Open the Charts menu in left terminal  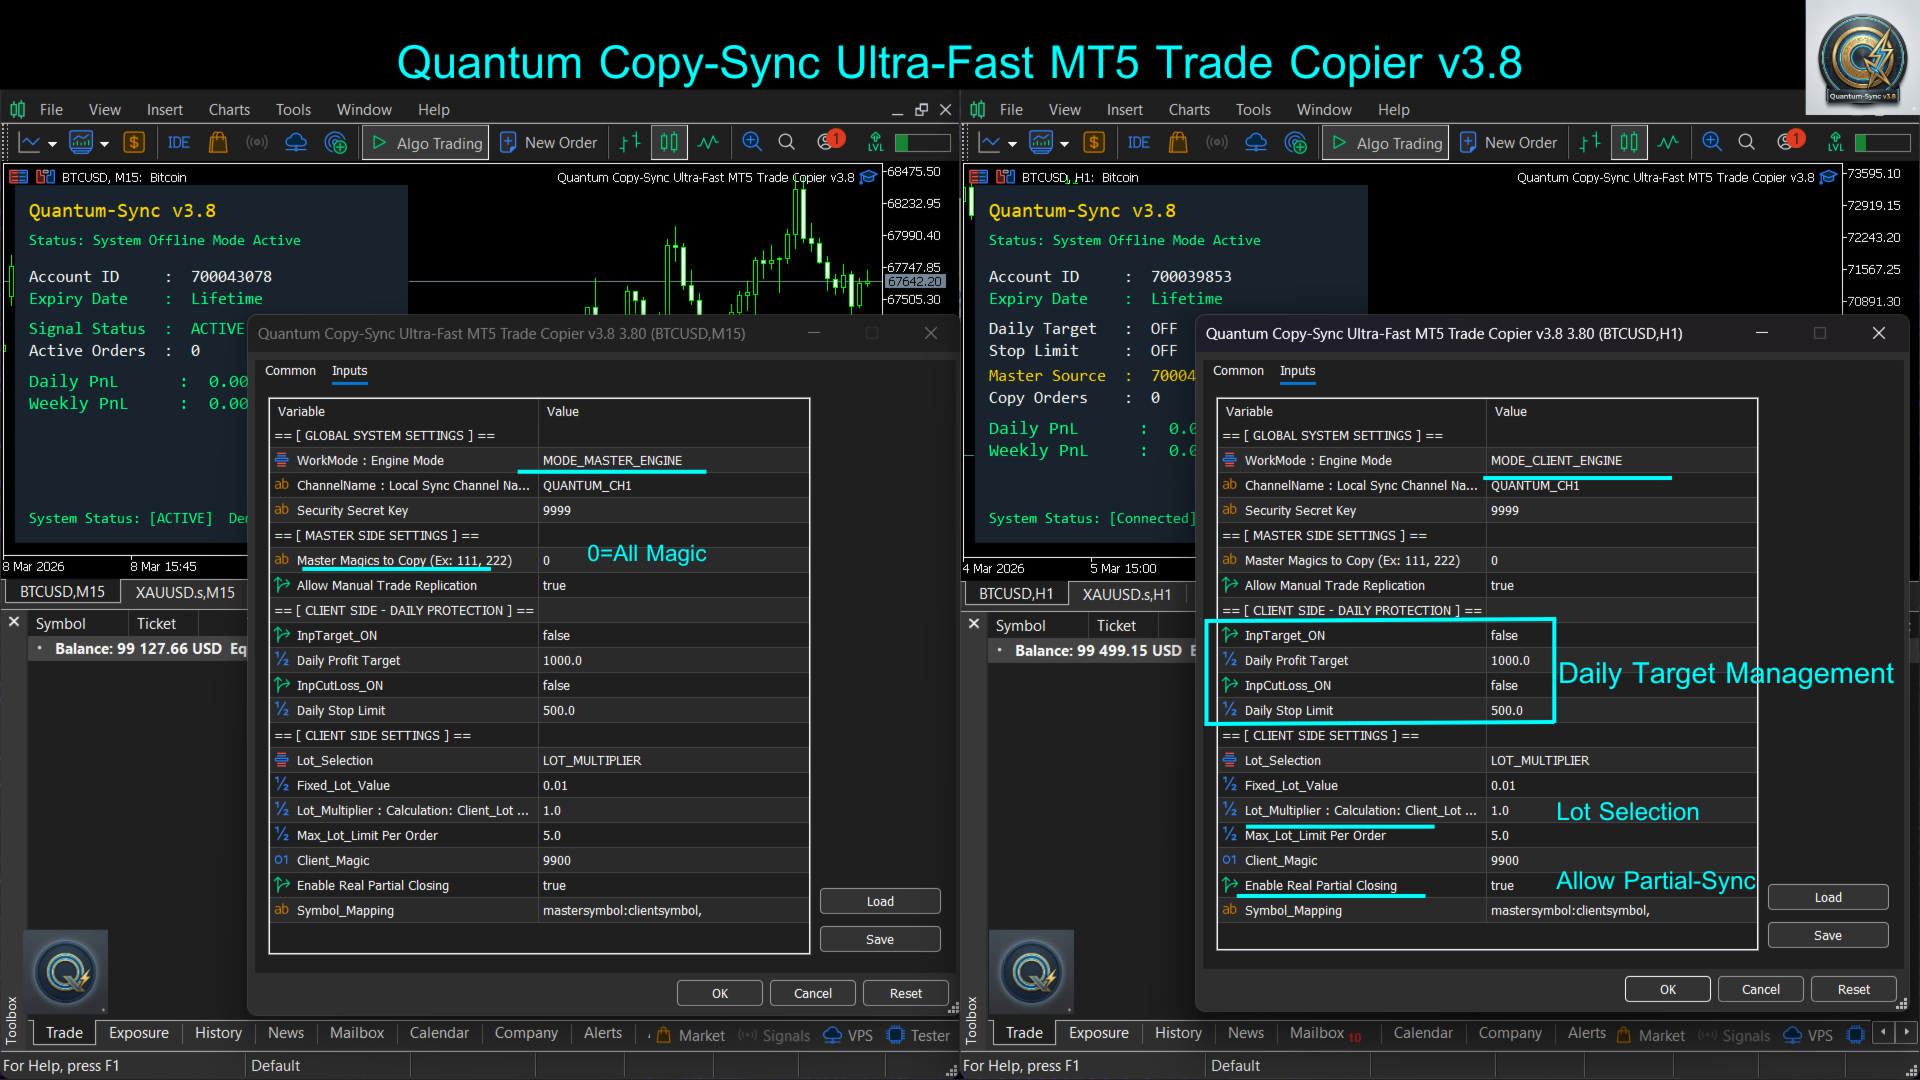[229, 110]
